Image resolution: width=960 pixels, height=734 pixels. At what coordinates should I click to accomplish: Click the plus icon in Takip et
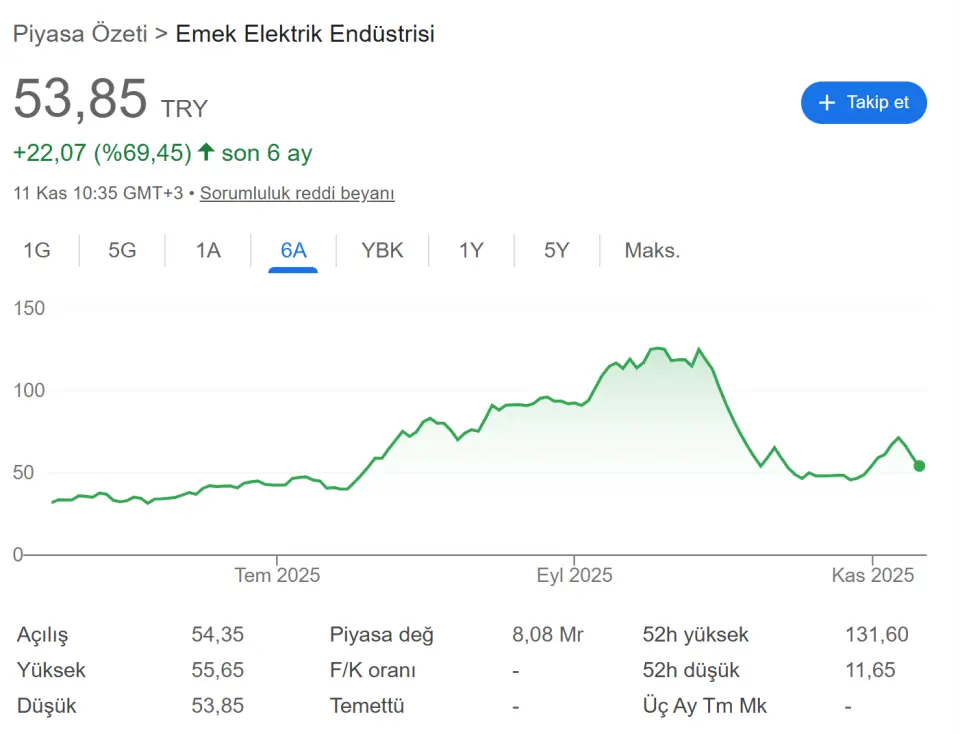pos(826,103)
